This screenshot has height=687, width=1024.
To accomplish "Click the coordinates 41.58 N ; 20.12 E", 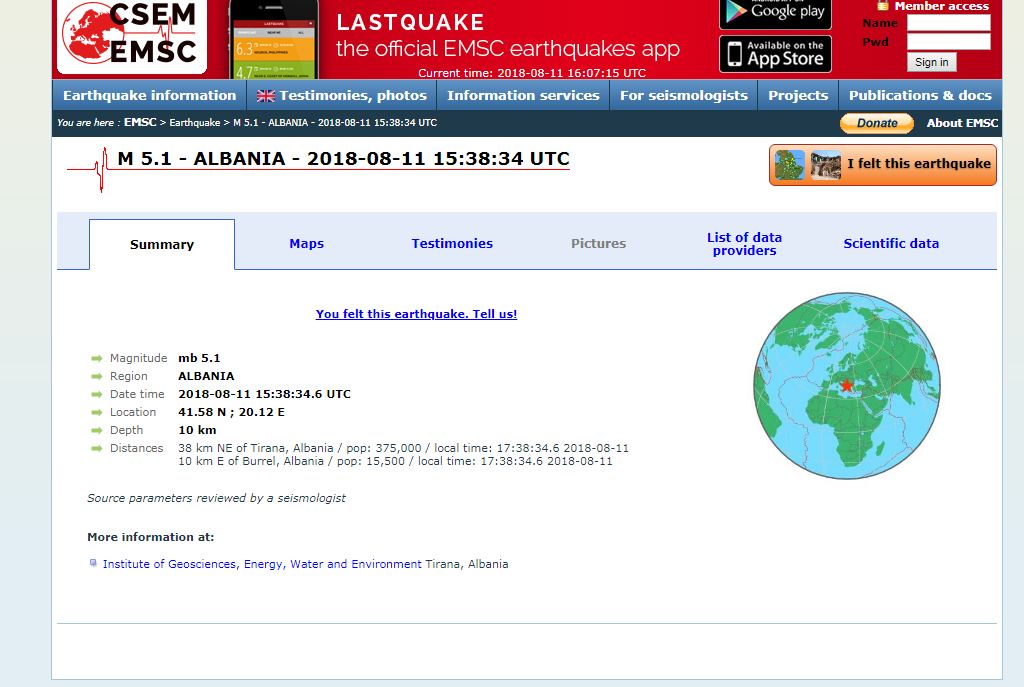I will pyautogui.click(x=231, y=412).
